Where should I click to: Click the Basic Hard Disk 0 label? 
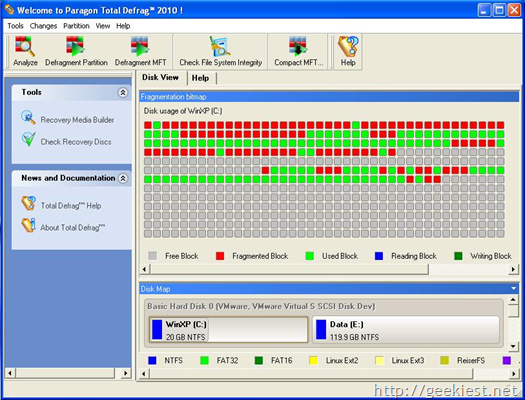(x=261, y=306)
